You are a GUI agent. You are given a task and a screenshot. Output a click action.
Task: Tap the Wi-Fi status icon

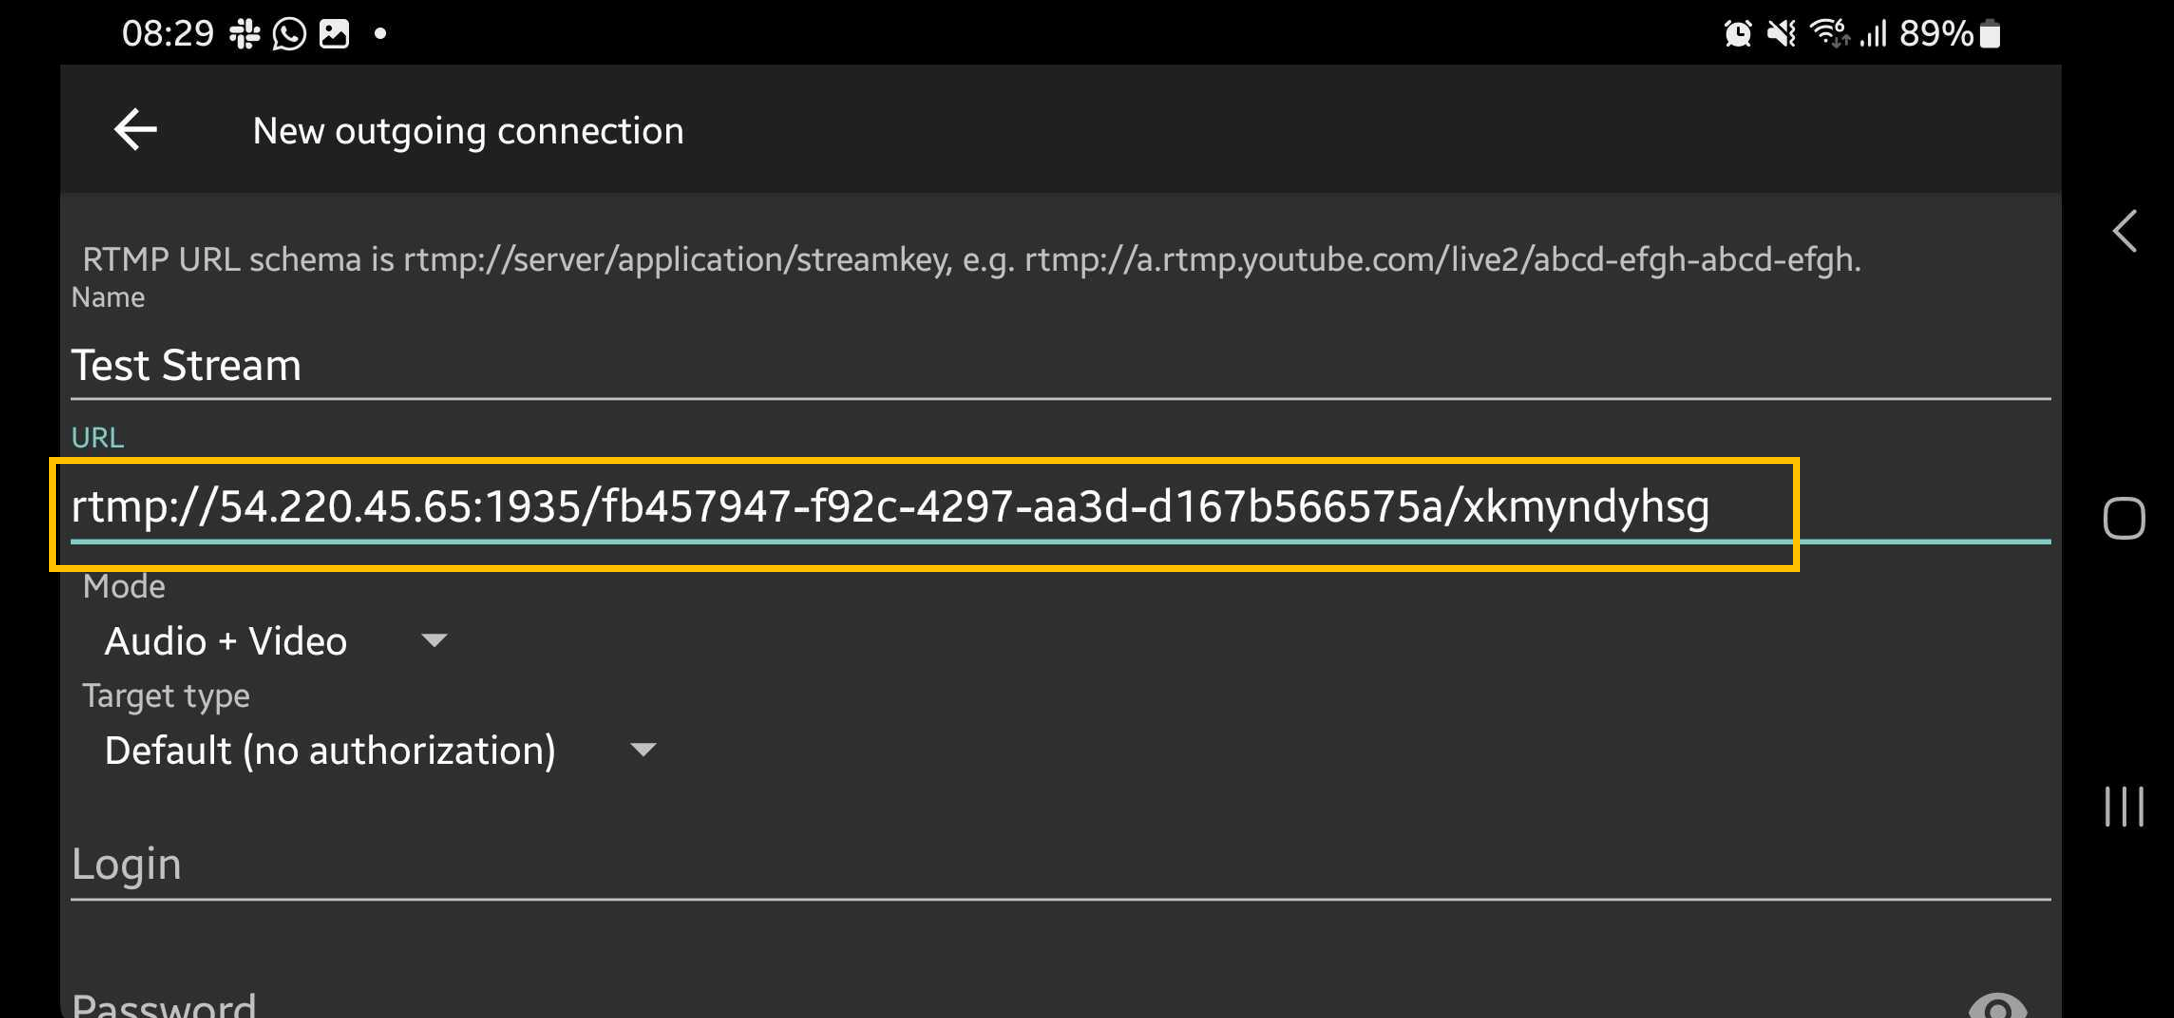[x=1829, y=34]
